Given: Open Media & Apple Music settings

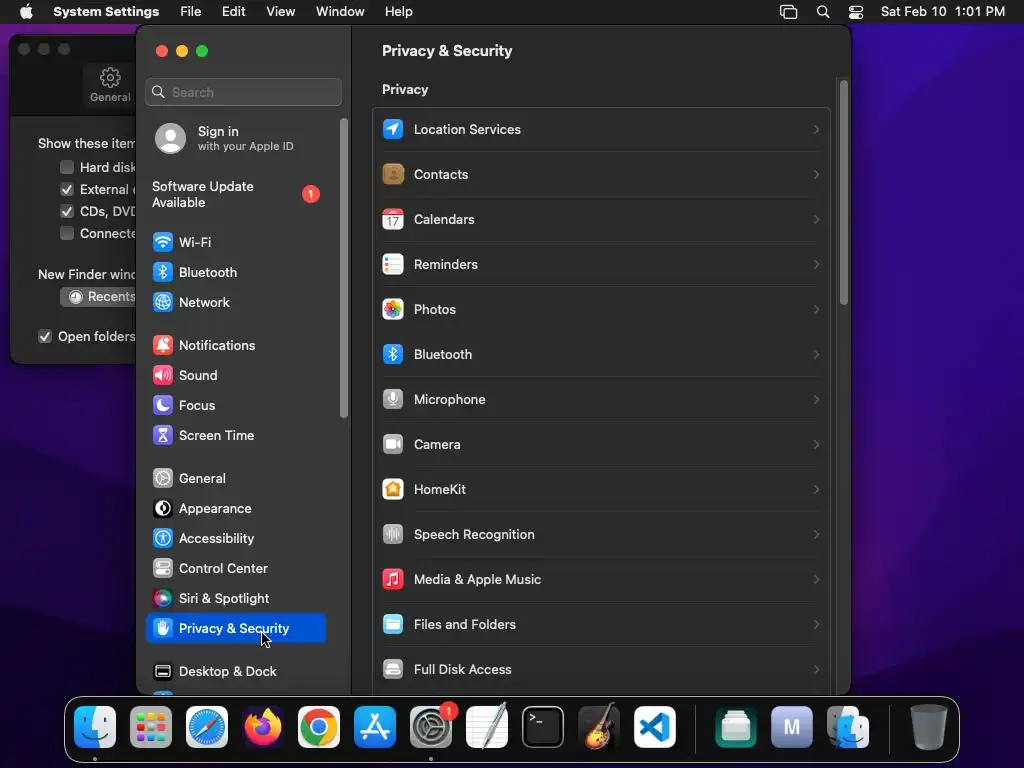Looking at the screenshot, I should click(601, 580).
